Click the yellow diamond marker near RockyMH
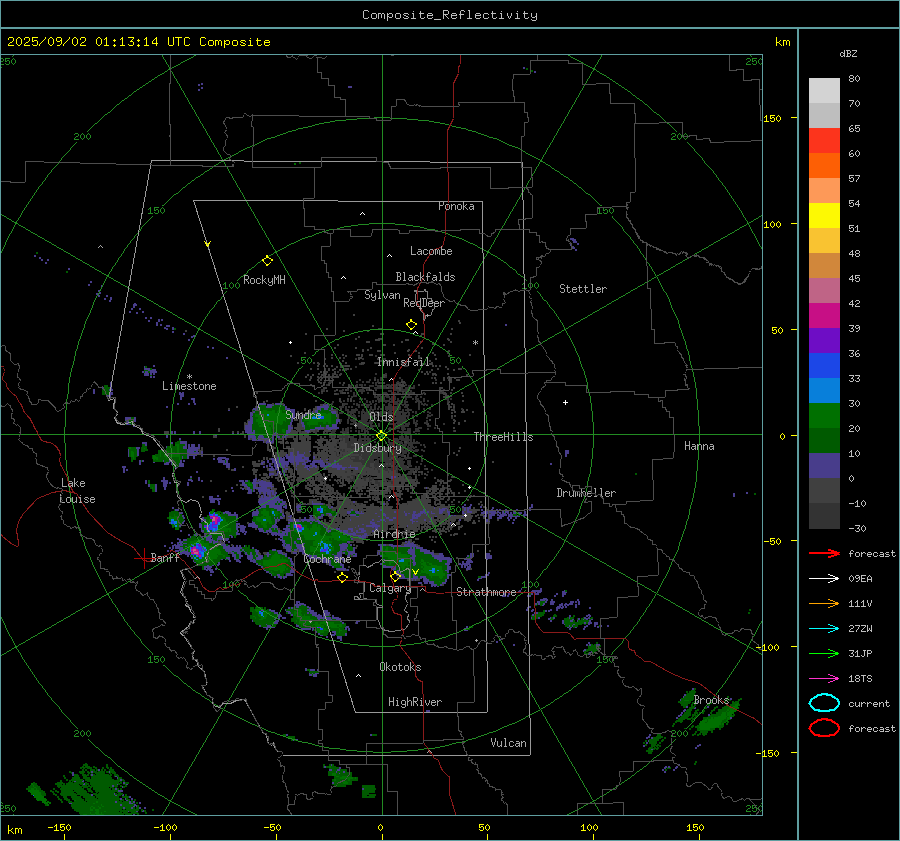 [267, 261]
